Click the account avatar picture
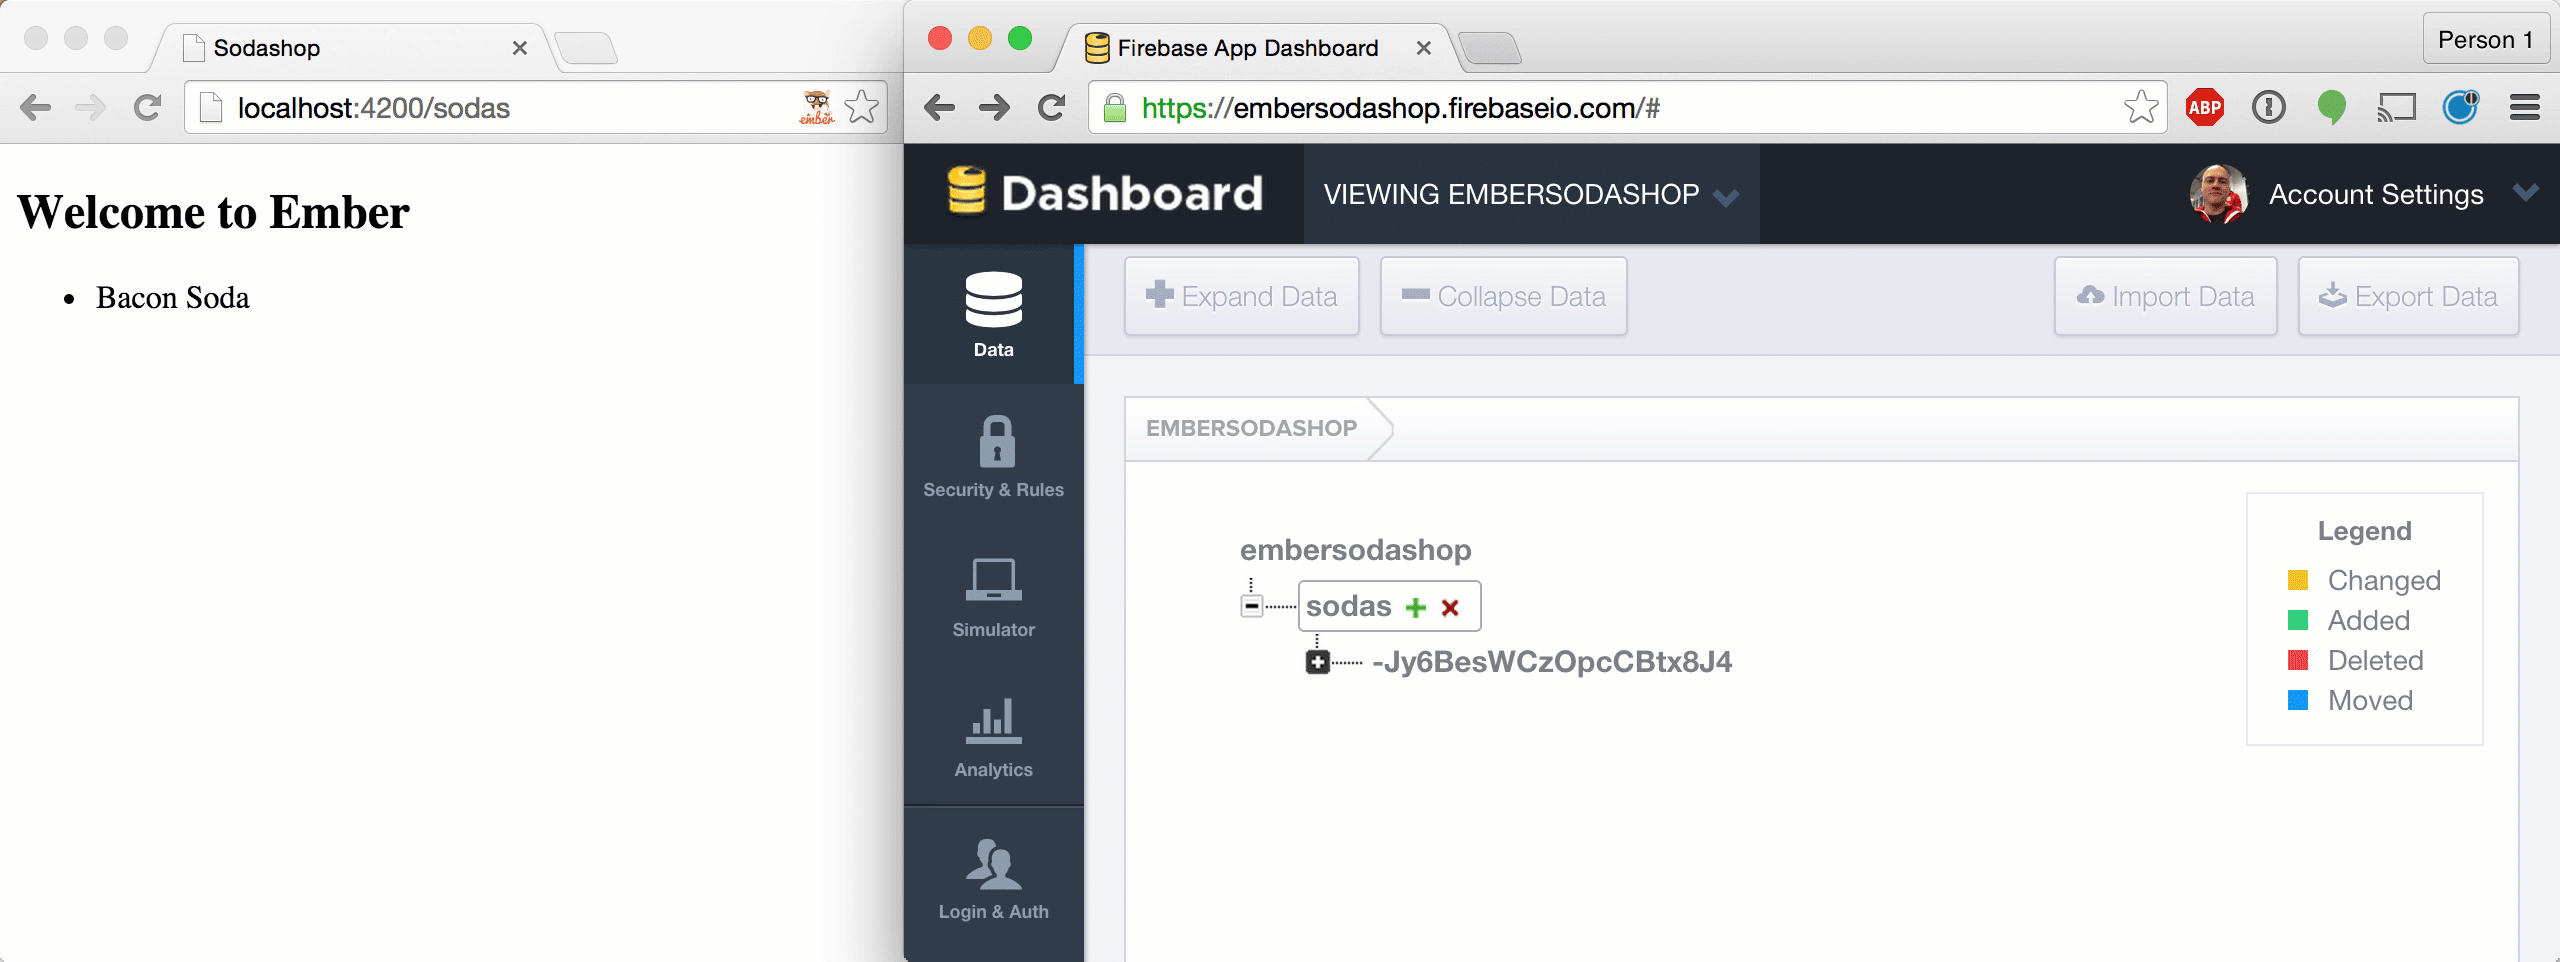 click(x=2219, y=194)
